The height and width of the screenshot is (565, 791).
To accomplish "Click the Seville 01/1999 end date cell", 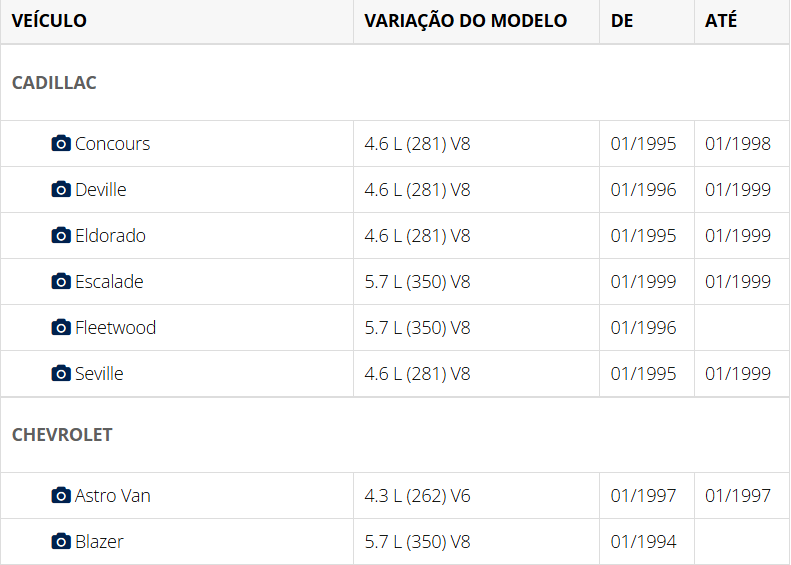I will [738, 374].
